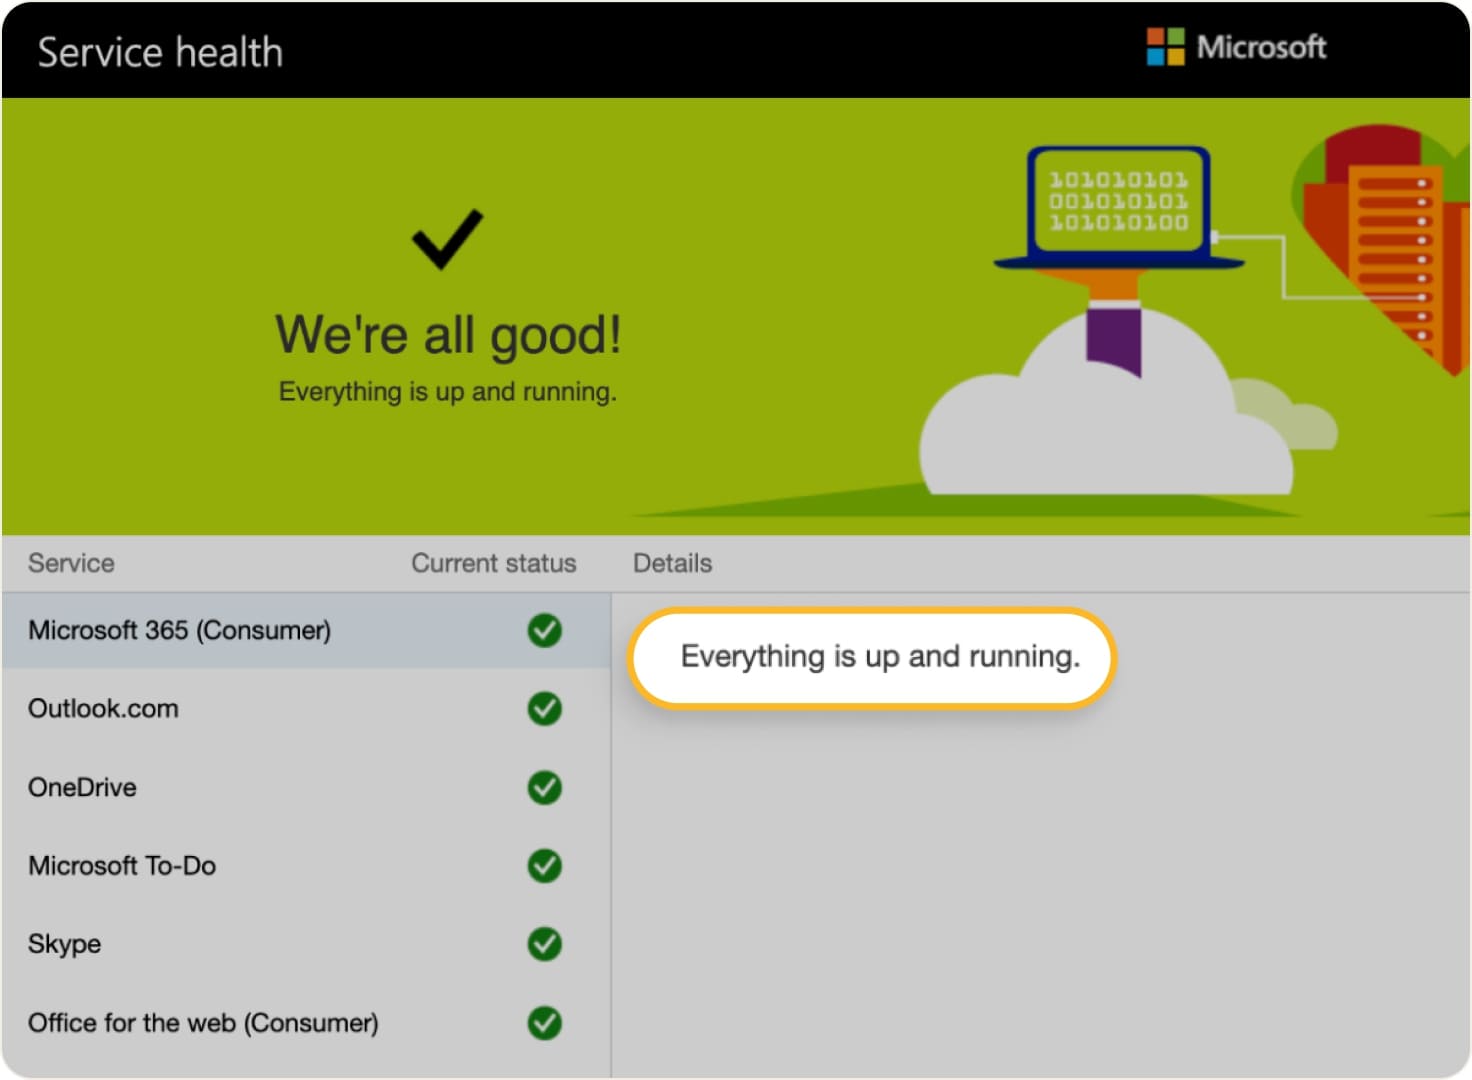The height and width of the screenshot is (1080, 1472).
Task: Click the Skype green check icon
Action: click(x=544, y=944)
